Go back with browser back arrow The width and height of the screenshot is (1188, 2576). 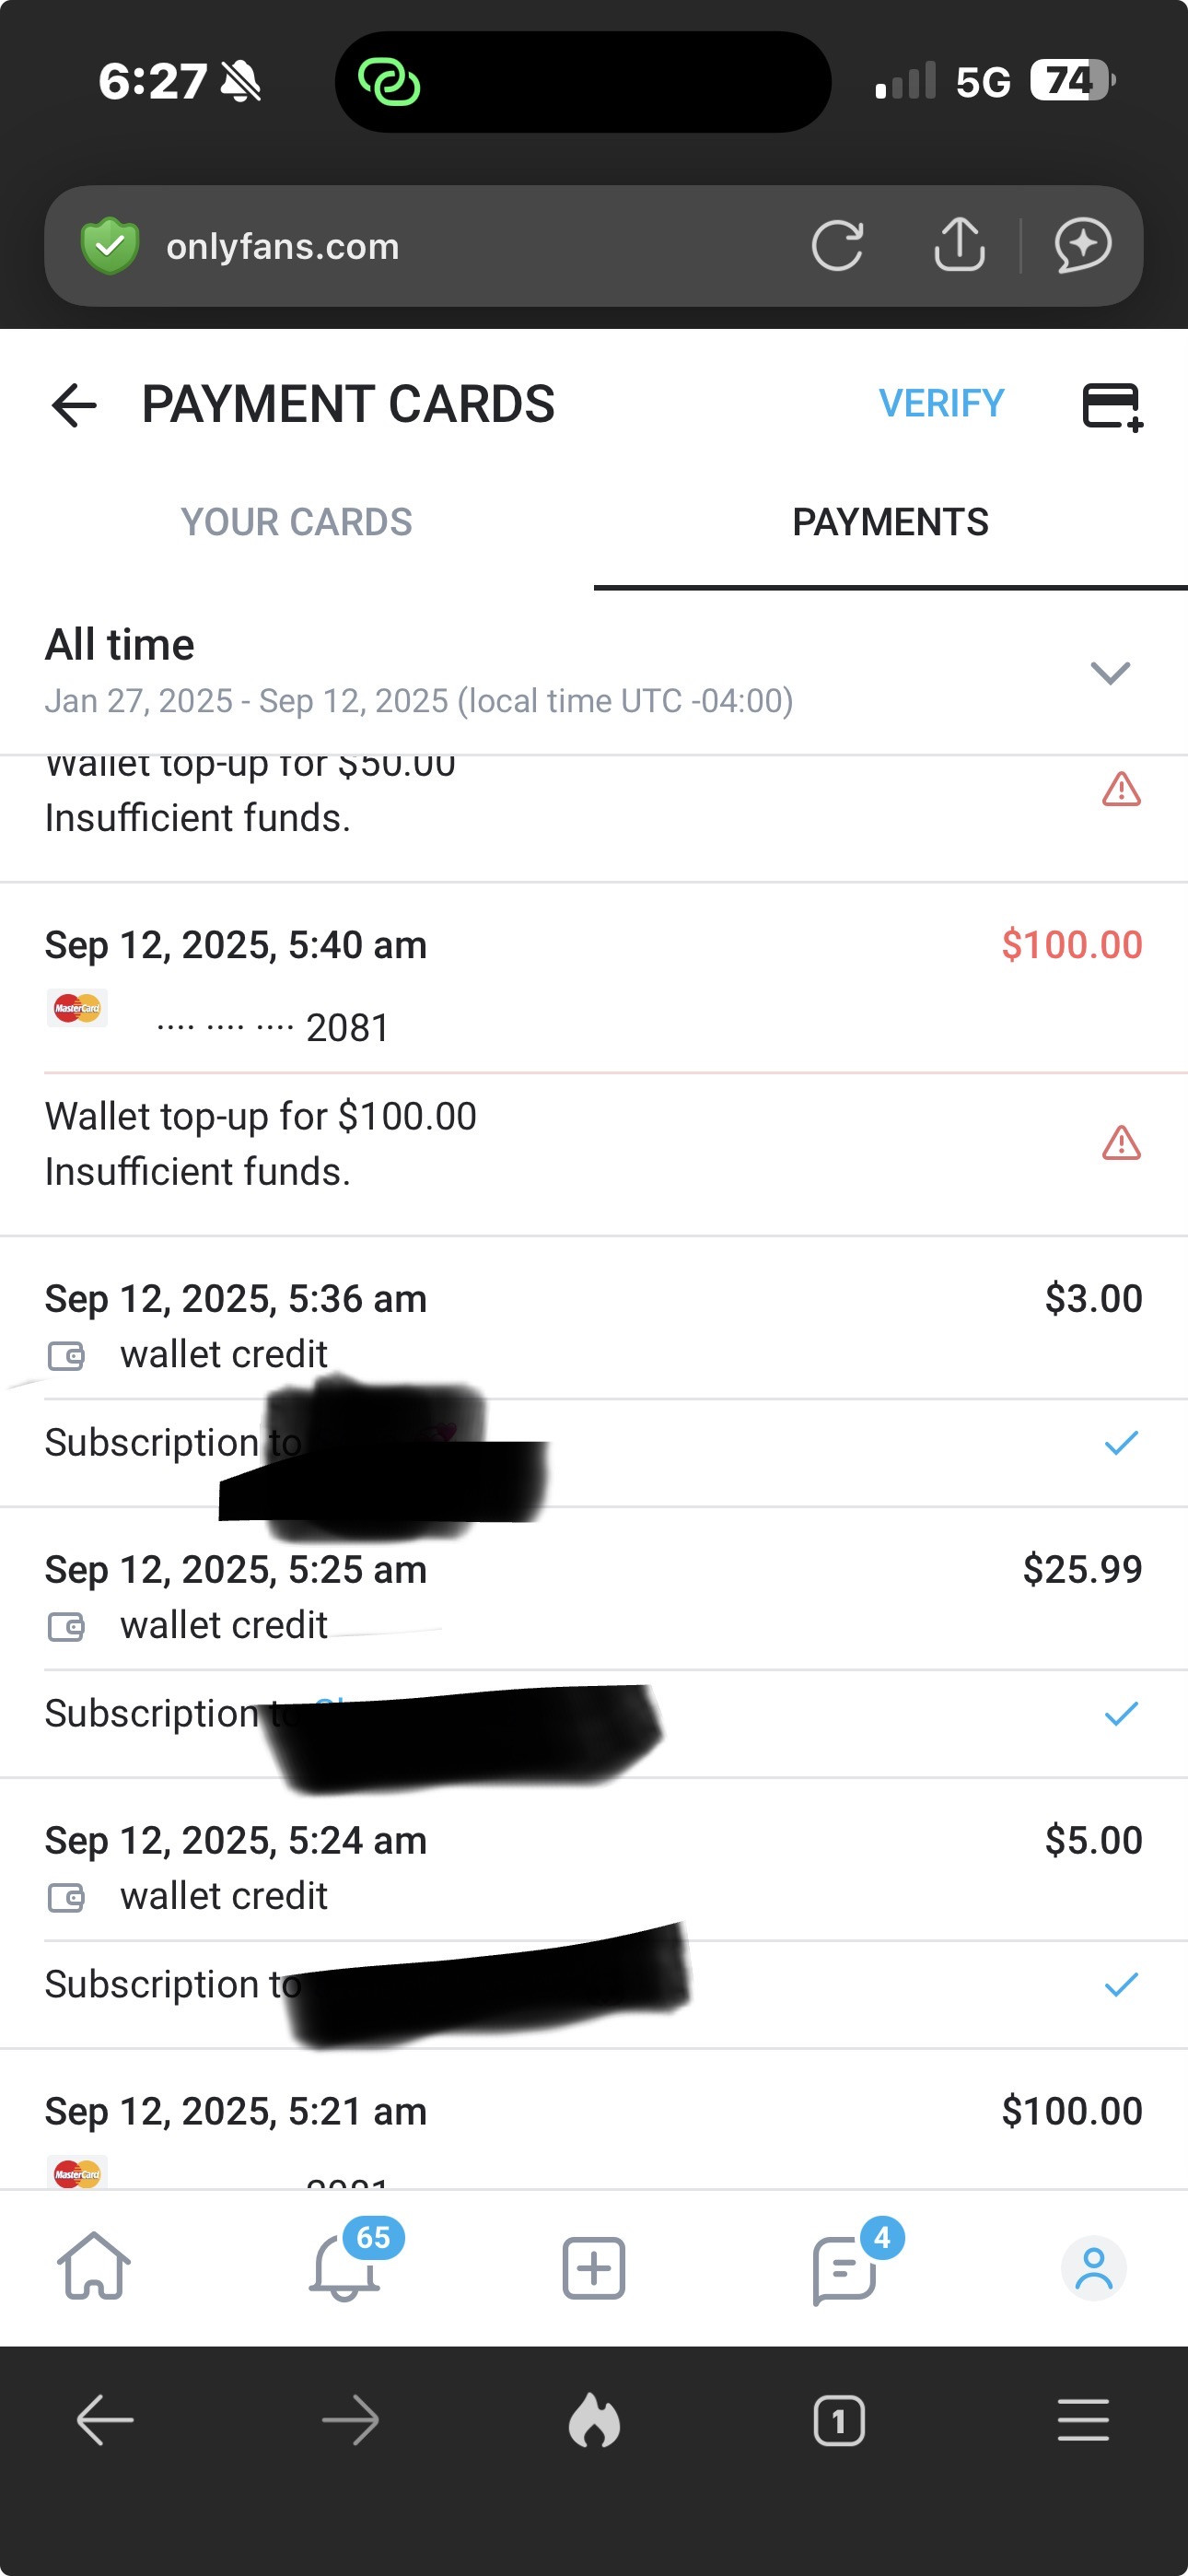coord(105,2421)
